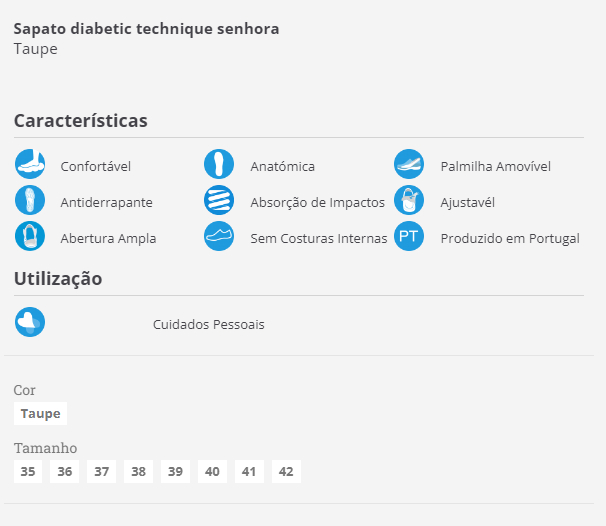Select size 39
The image size is (606, 526).
click(x=175, y=472)
